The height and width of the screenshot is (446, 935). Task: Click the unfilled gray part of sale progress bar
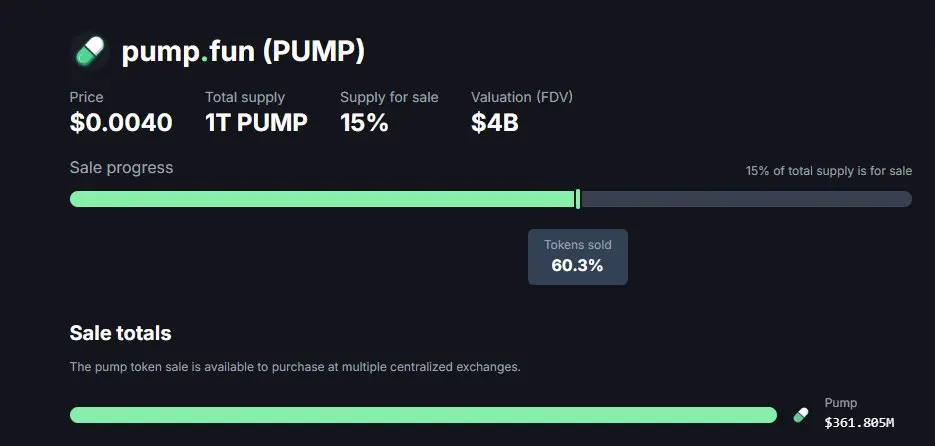coord(747,199)
